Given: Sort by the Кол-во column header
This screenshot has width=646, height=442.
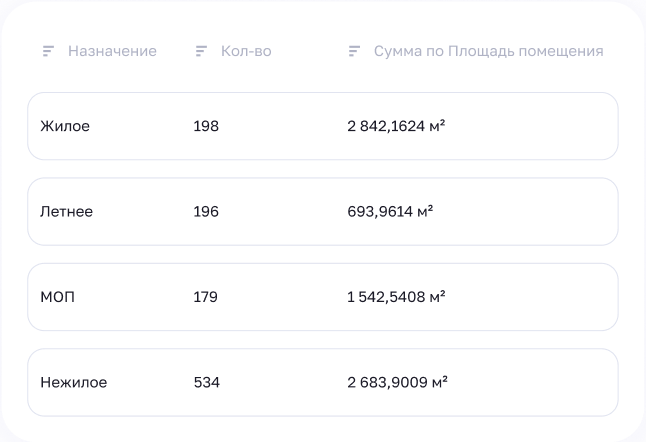Looking at the screenshot, I should tap(246, 51).
